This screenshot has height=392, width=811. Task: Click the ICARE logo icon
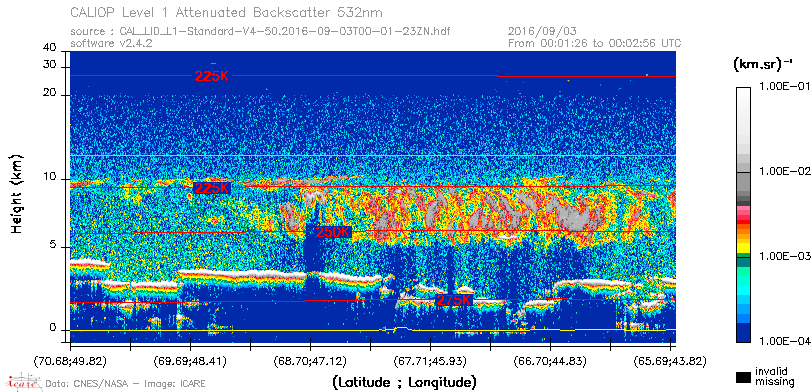pyautogui.click(x=23, y=382)
